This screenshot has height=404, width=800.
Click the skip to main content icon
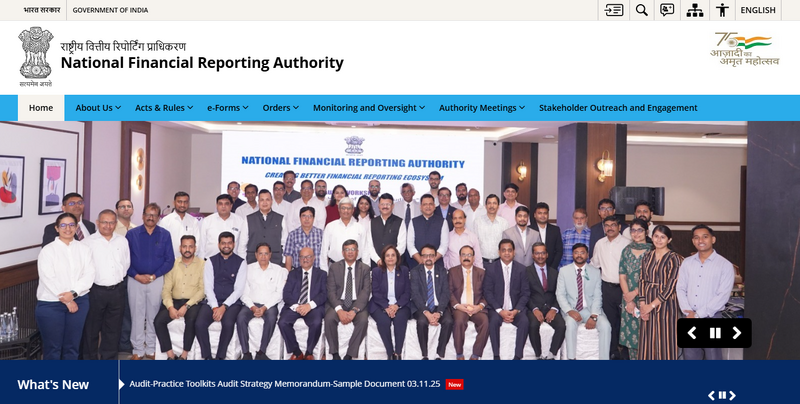point(613,10)
